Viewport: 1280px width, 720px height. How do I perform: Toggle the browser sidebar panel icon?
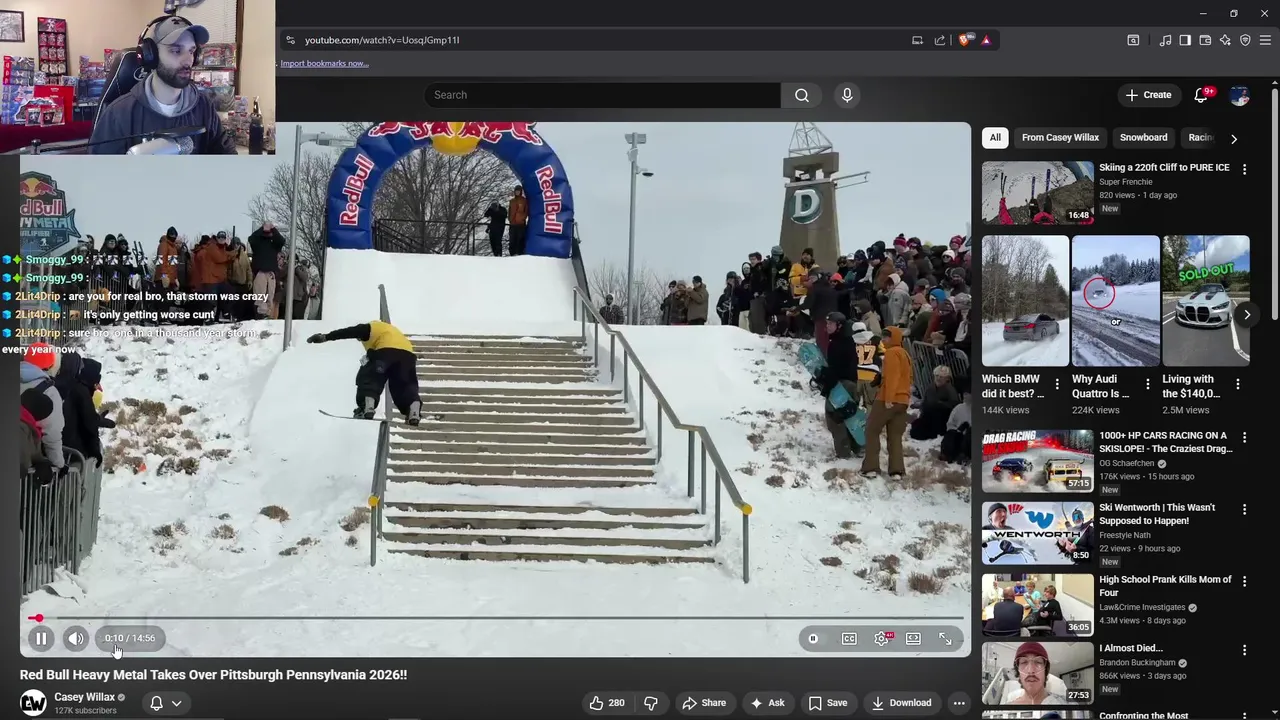coord(1185,40)
